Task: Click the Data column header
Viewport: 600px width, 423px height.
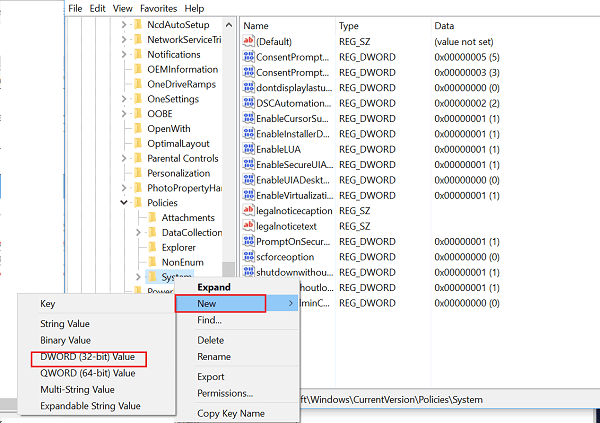Action: [444, 26]
